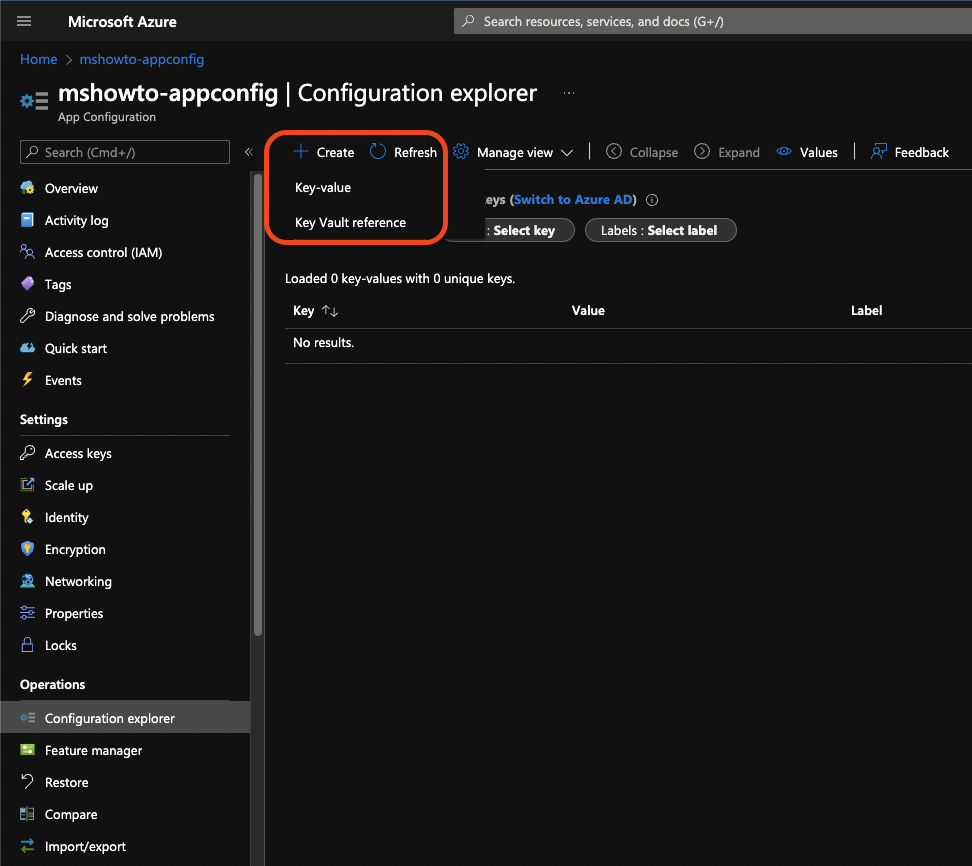Open Locks settings
The width and height of the screenshot is (972, 866).
tap(60, 645)
